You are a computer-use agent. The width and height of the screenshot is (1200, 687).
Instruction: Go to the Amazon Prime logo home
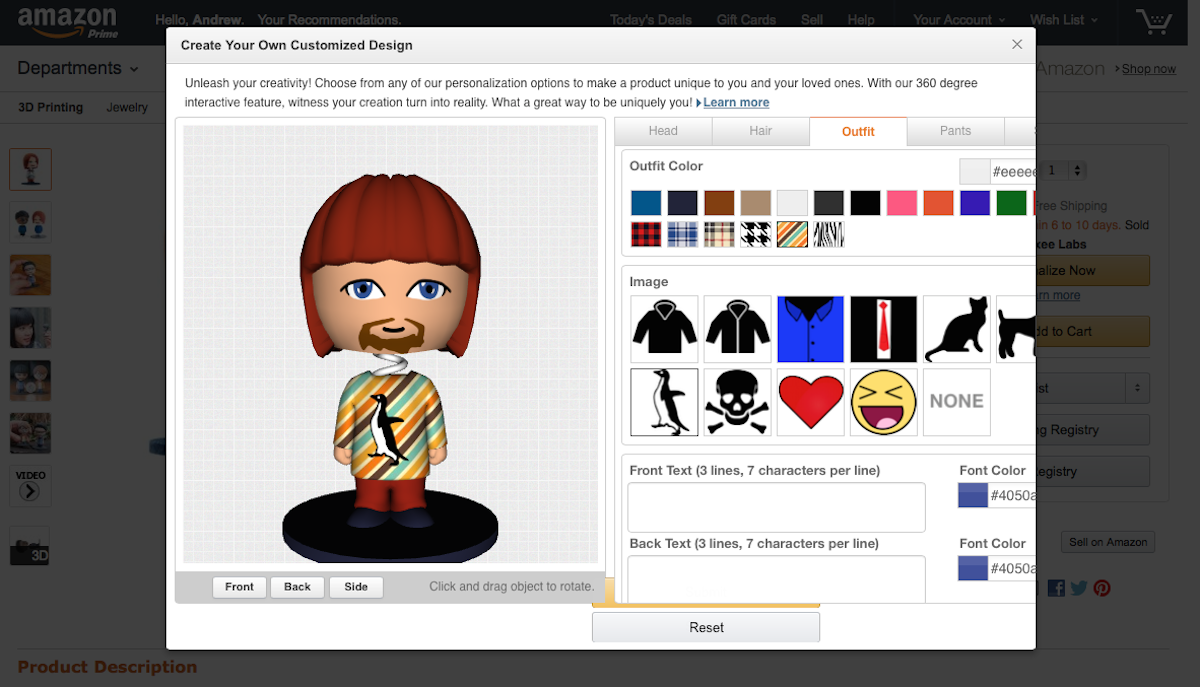[x=68, y=21]
